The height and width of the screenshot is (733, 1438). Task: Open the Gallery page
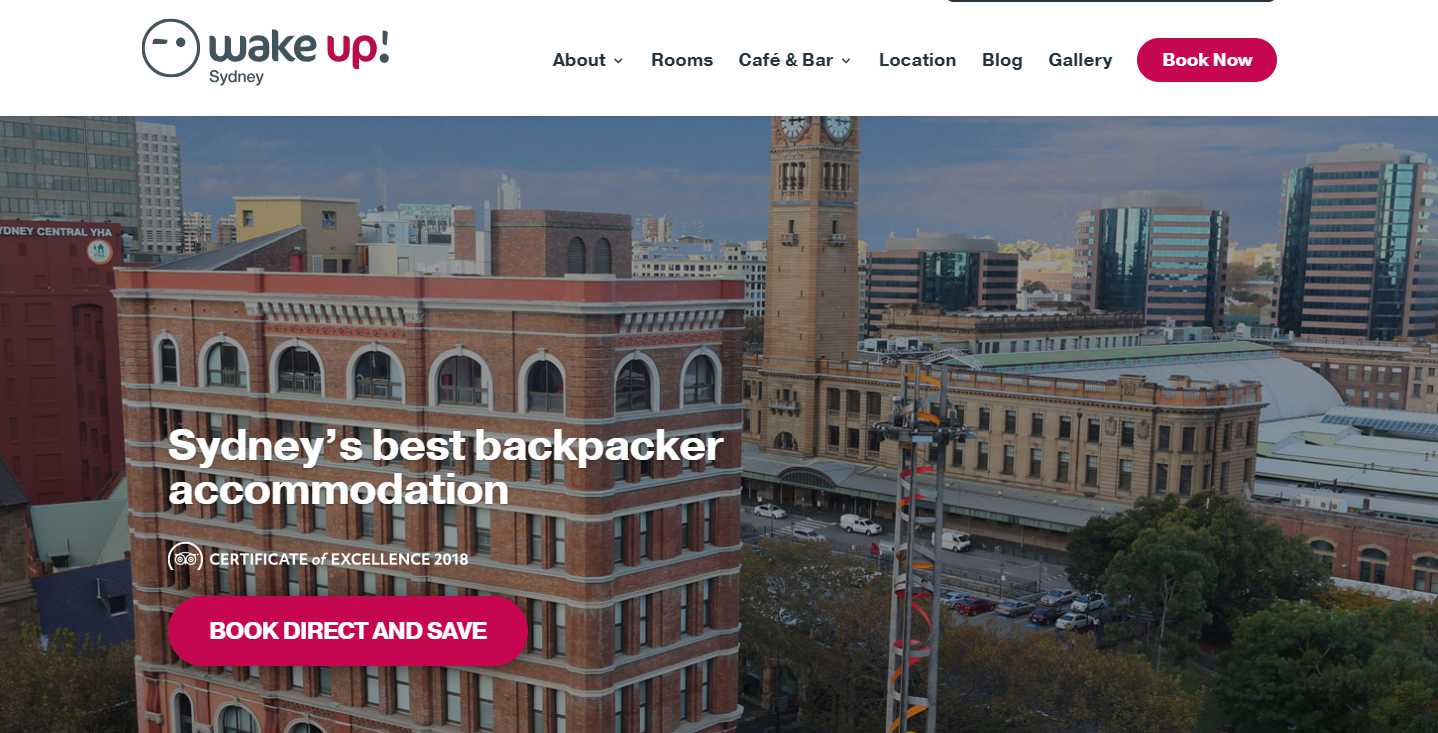[x=1080, y=60]
